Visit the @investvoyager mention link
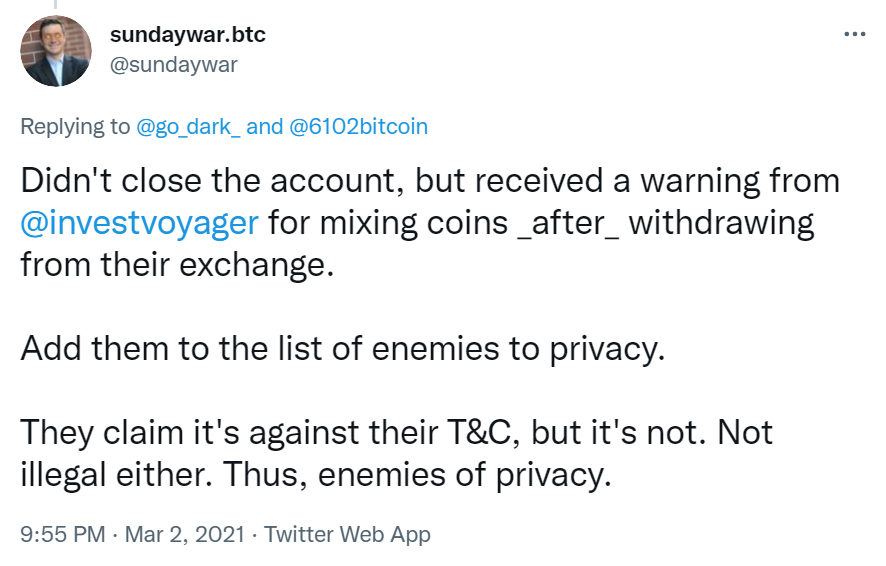 click(x=140, y=221)
